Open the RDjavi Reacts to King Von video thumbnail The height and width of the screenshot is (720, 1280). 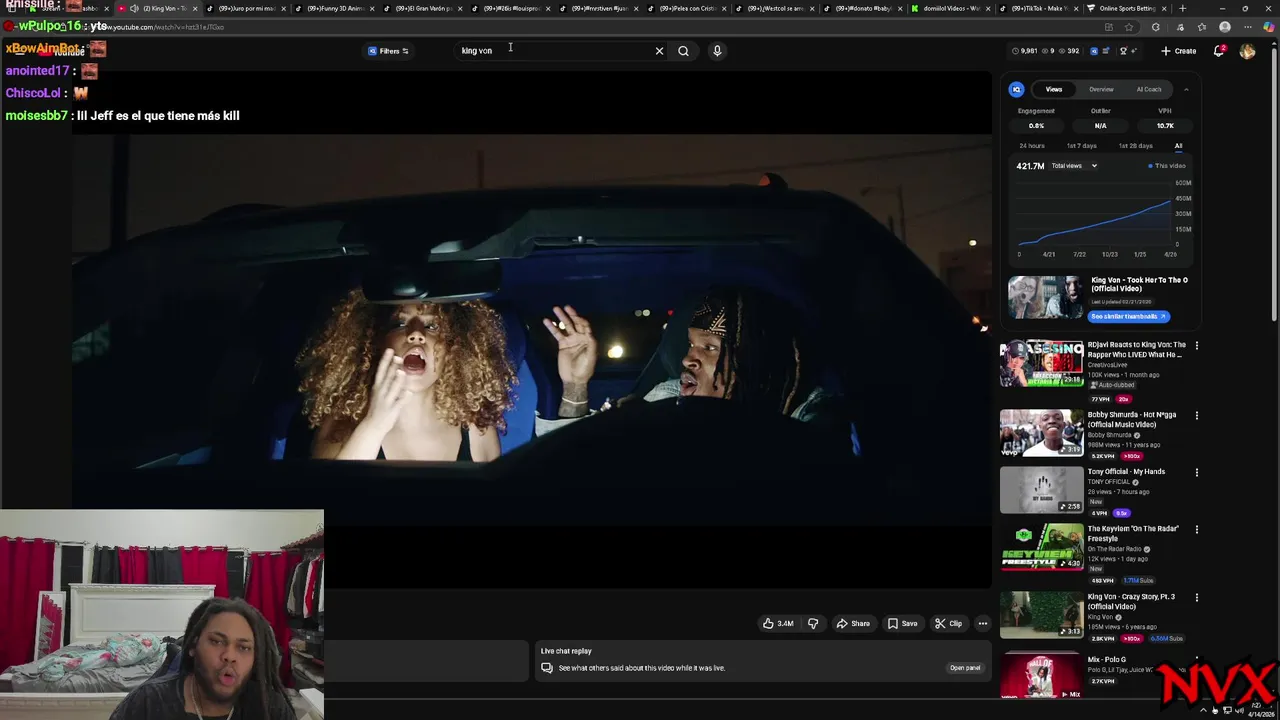point(1041,364)
